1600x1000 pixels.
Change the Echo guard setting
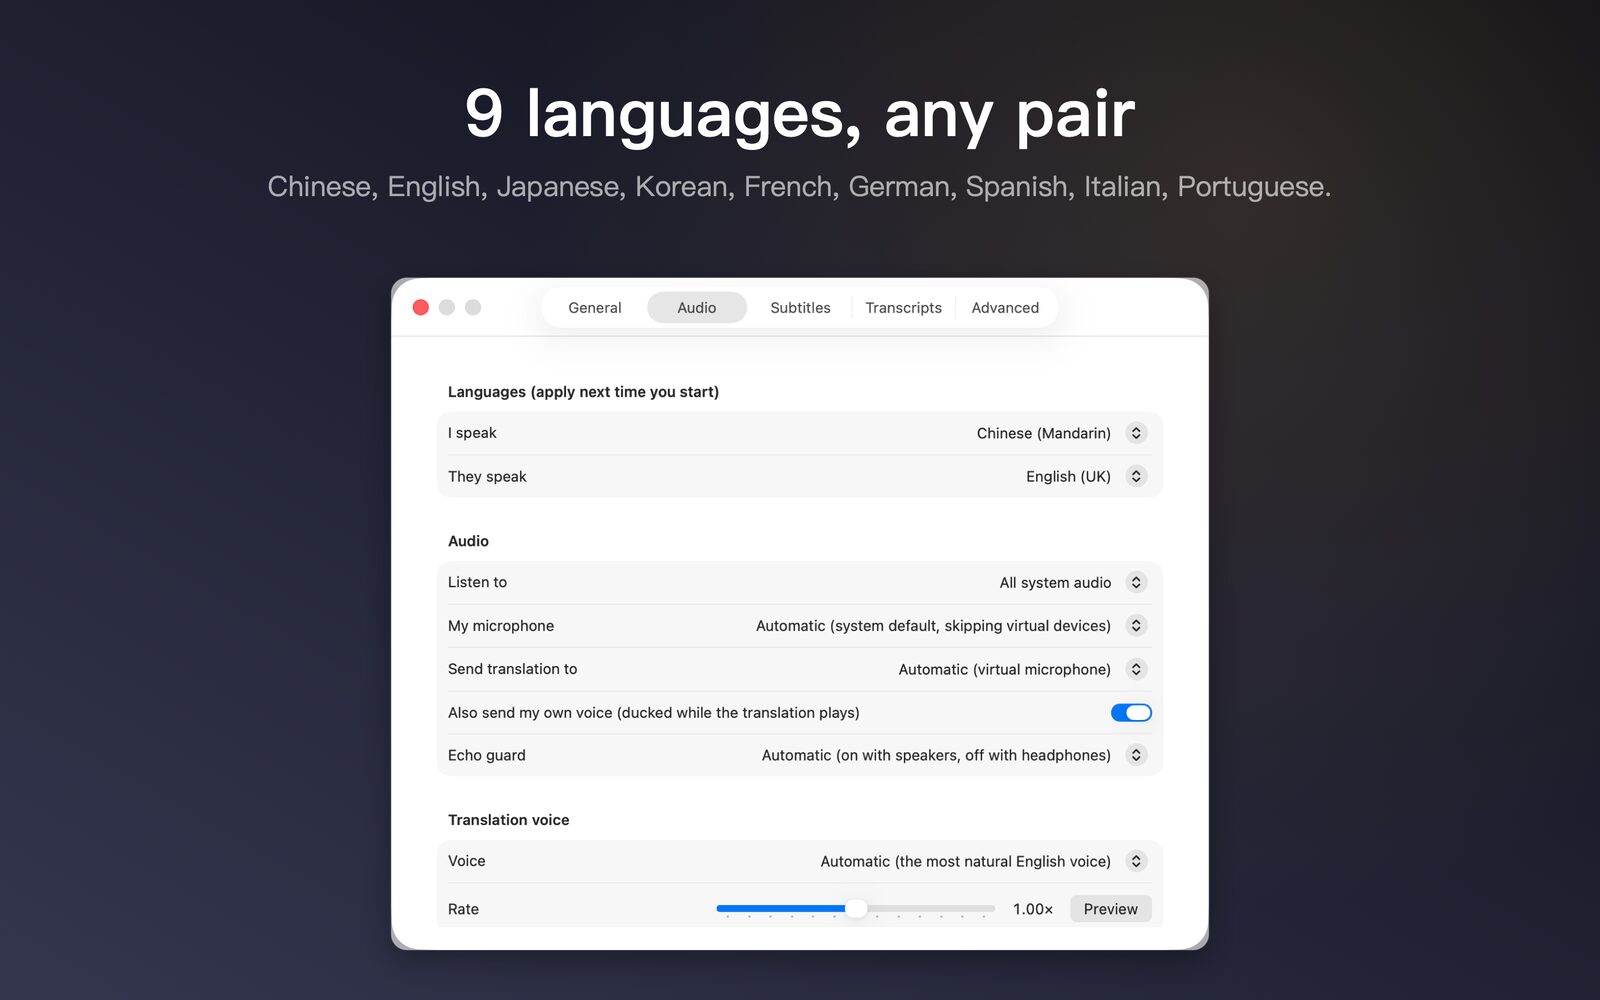[1136, 755]
